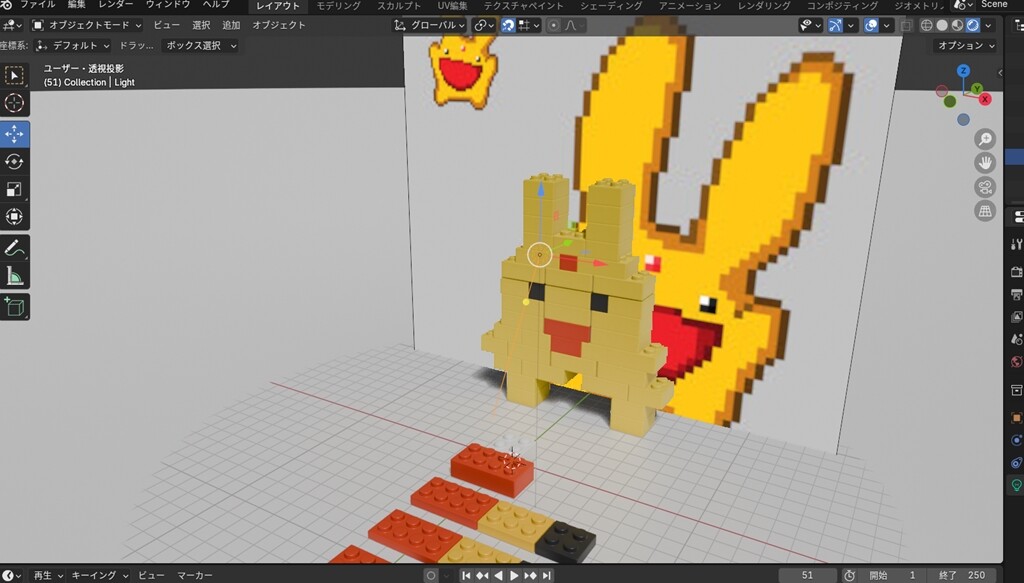Image resolution: width=1024 pixels, height=583 pixels.
Task: Activate the Scale tool
Action: [x=14, y=189]
